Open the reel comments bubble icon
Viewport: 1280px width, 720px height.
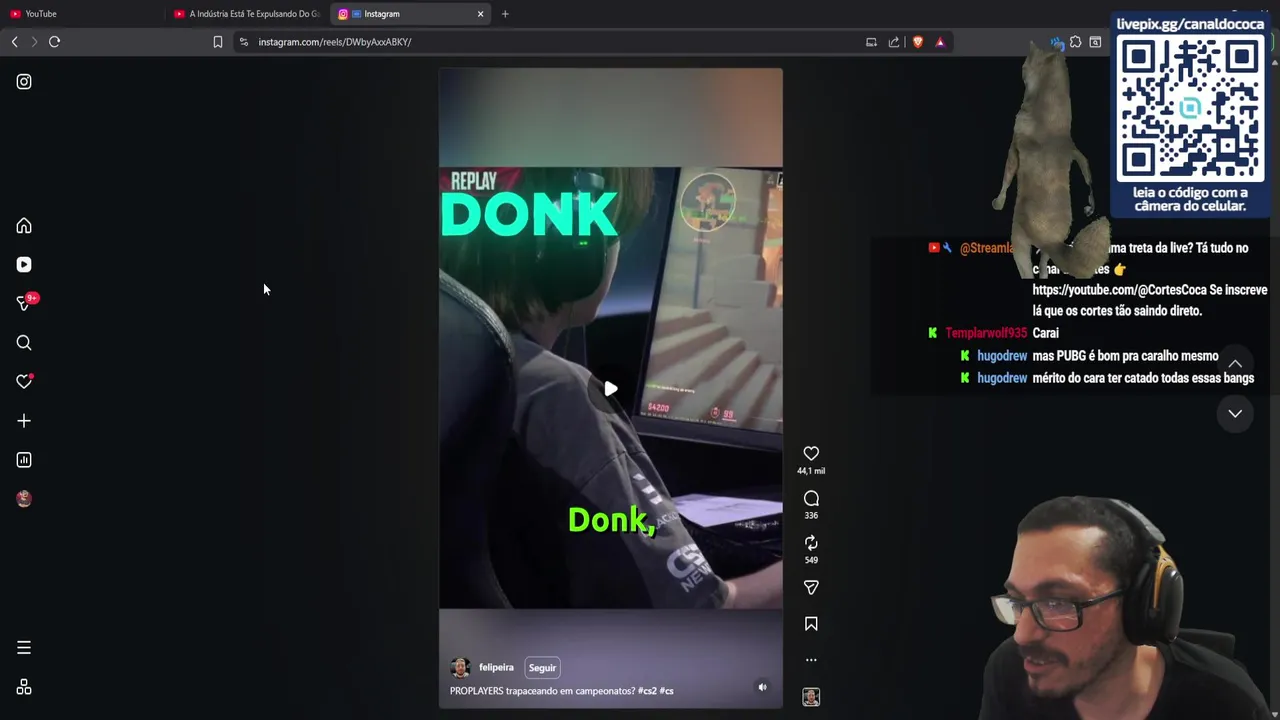pyautogui.click(x=811, y=498)
